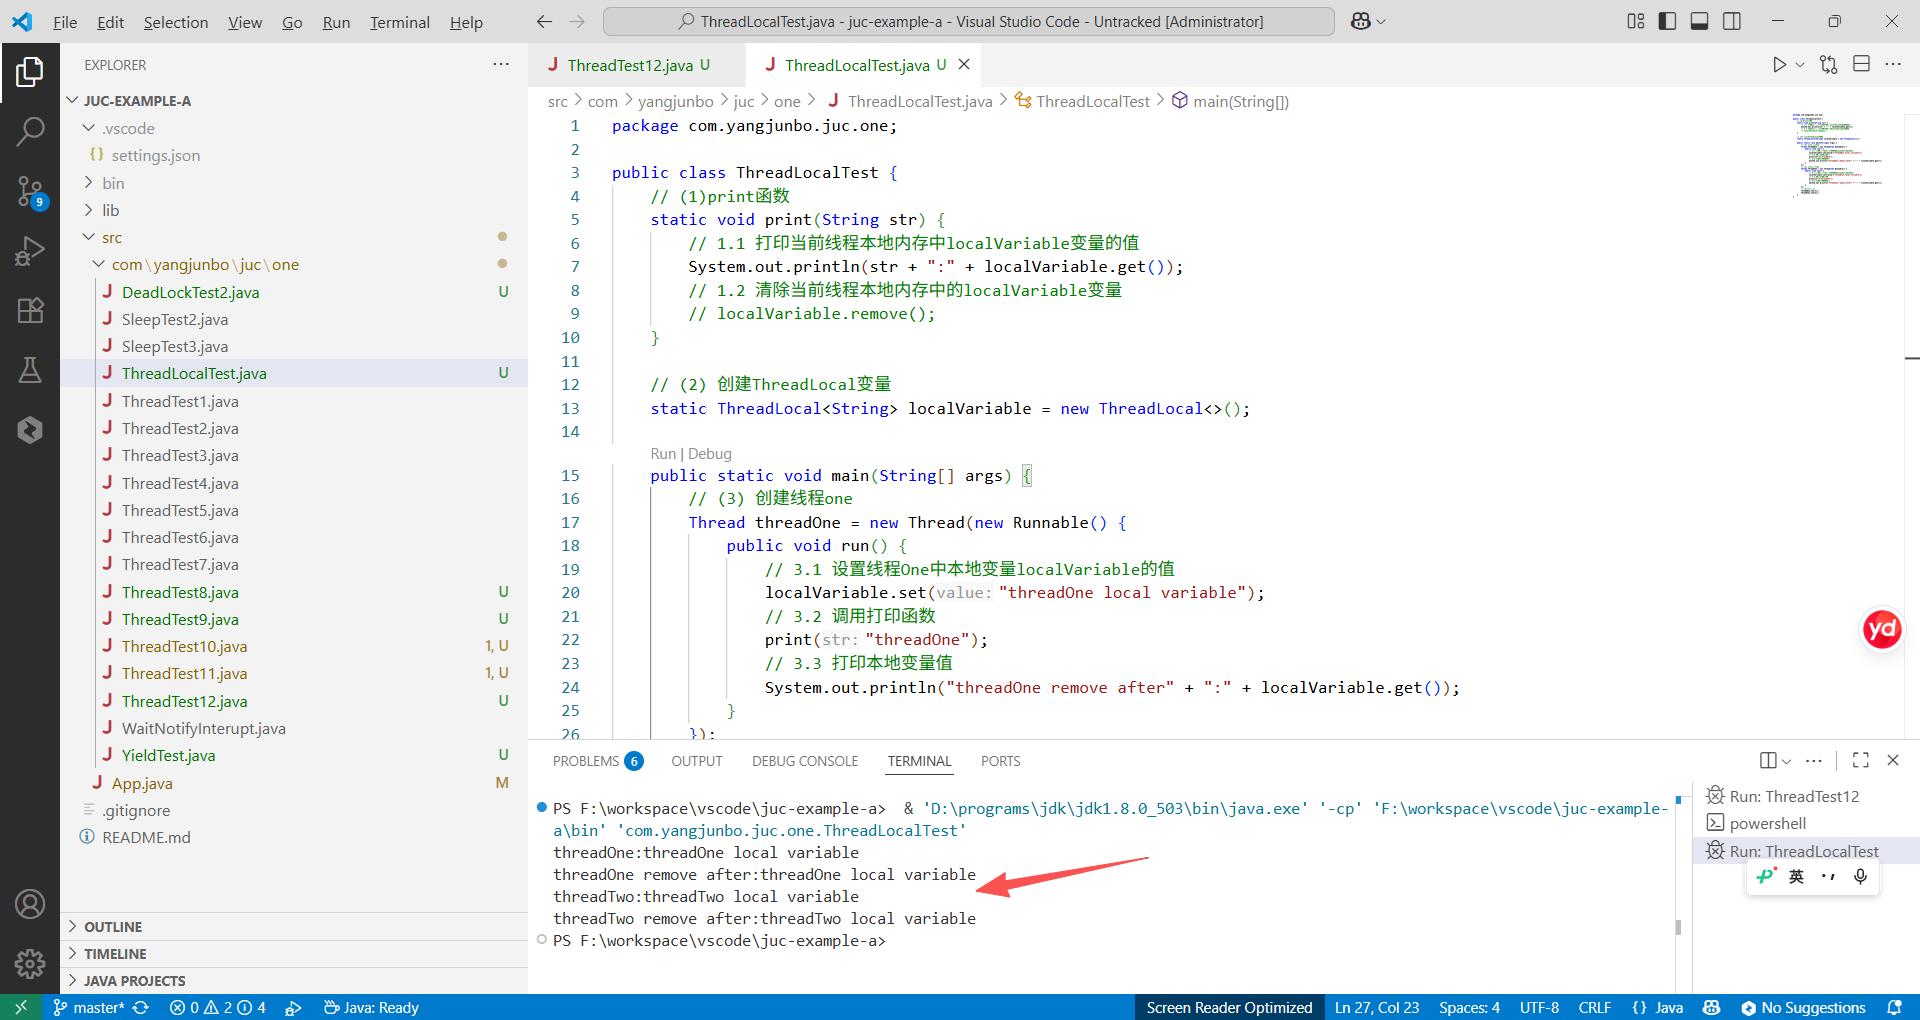Expand the lib folder
Image resolution: width=1920 pixels, height=1020 pixels.
(x=89, y=210)
